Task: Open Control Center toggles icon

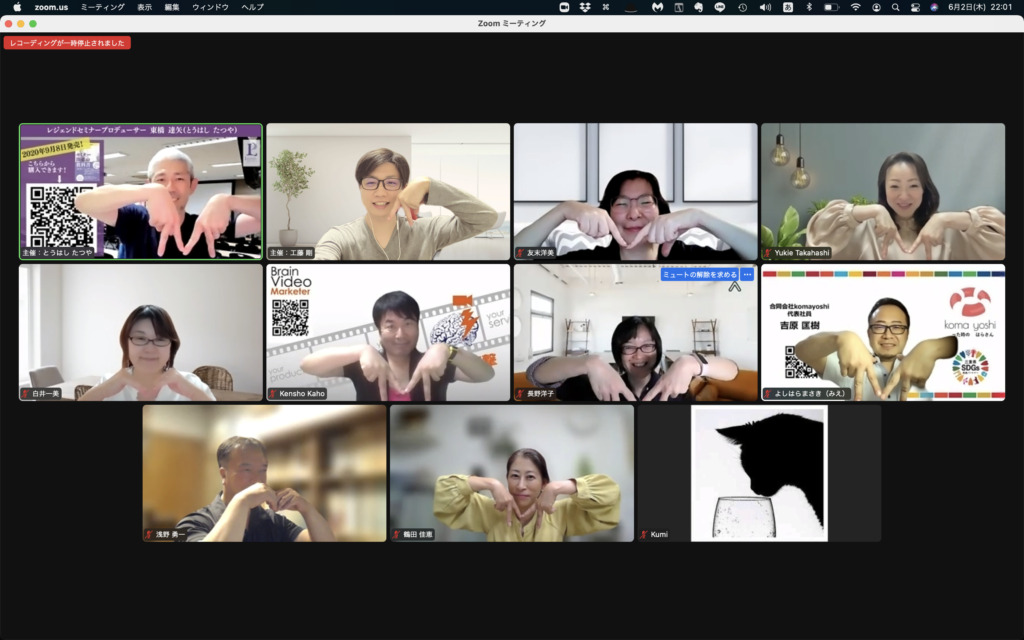Action: (x=914, y=7)
